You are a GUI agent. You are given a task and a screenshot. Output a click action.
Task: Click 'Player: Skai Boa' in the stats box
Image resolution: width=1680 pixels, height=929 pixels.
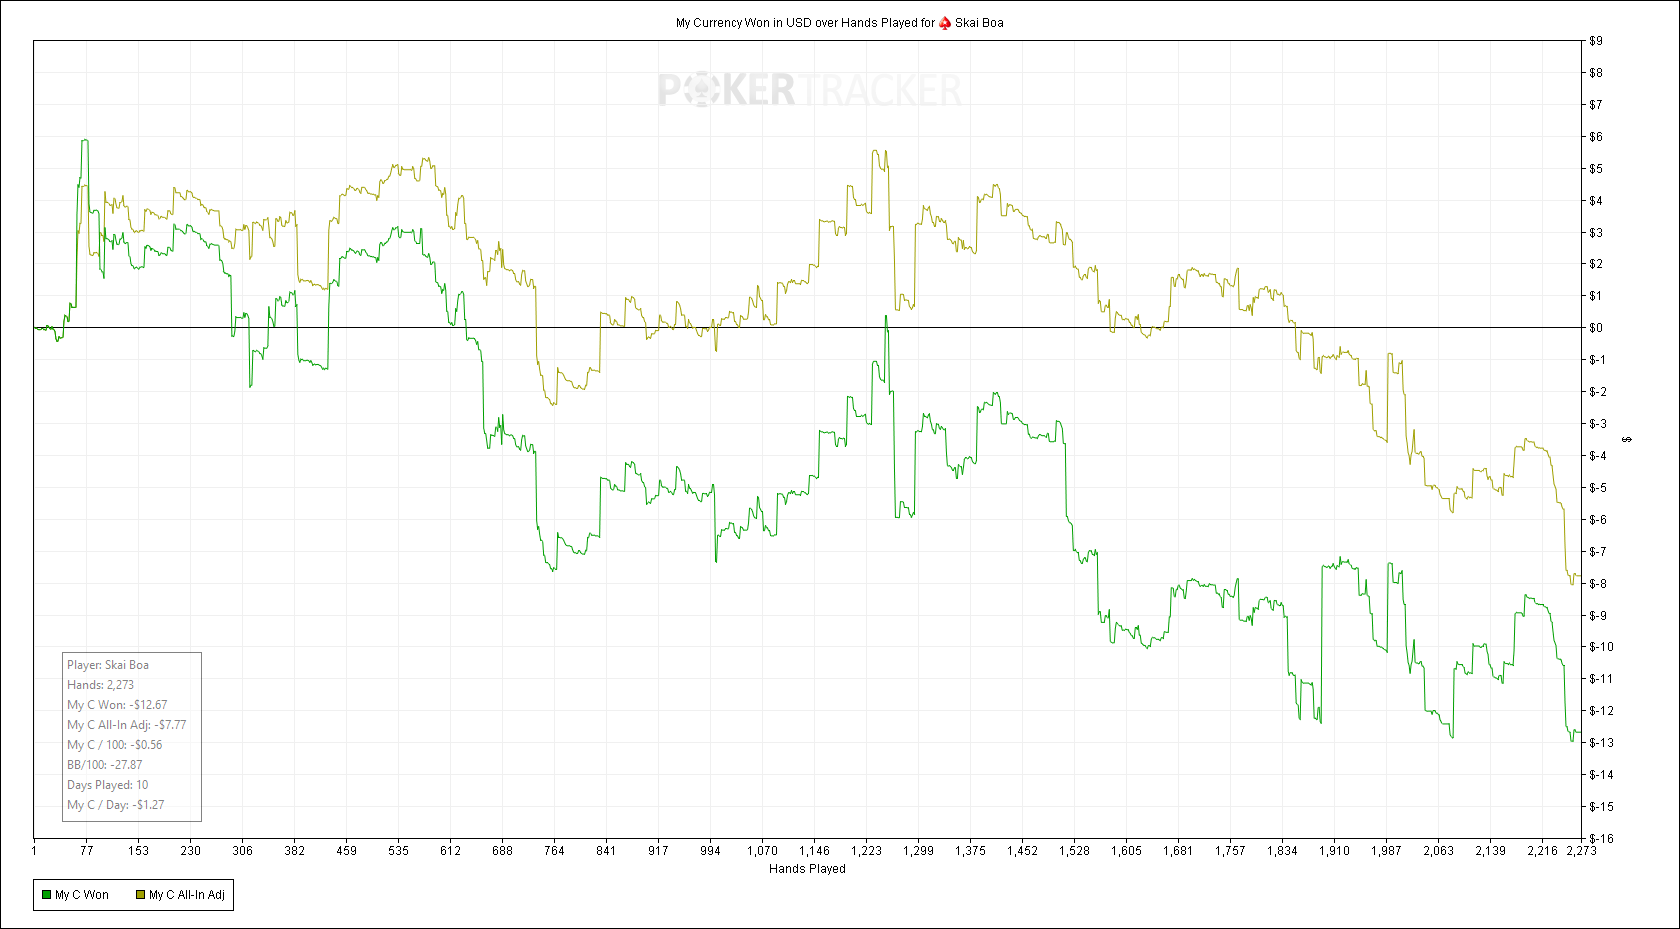(108, 665)
